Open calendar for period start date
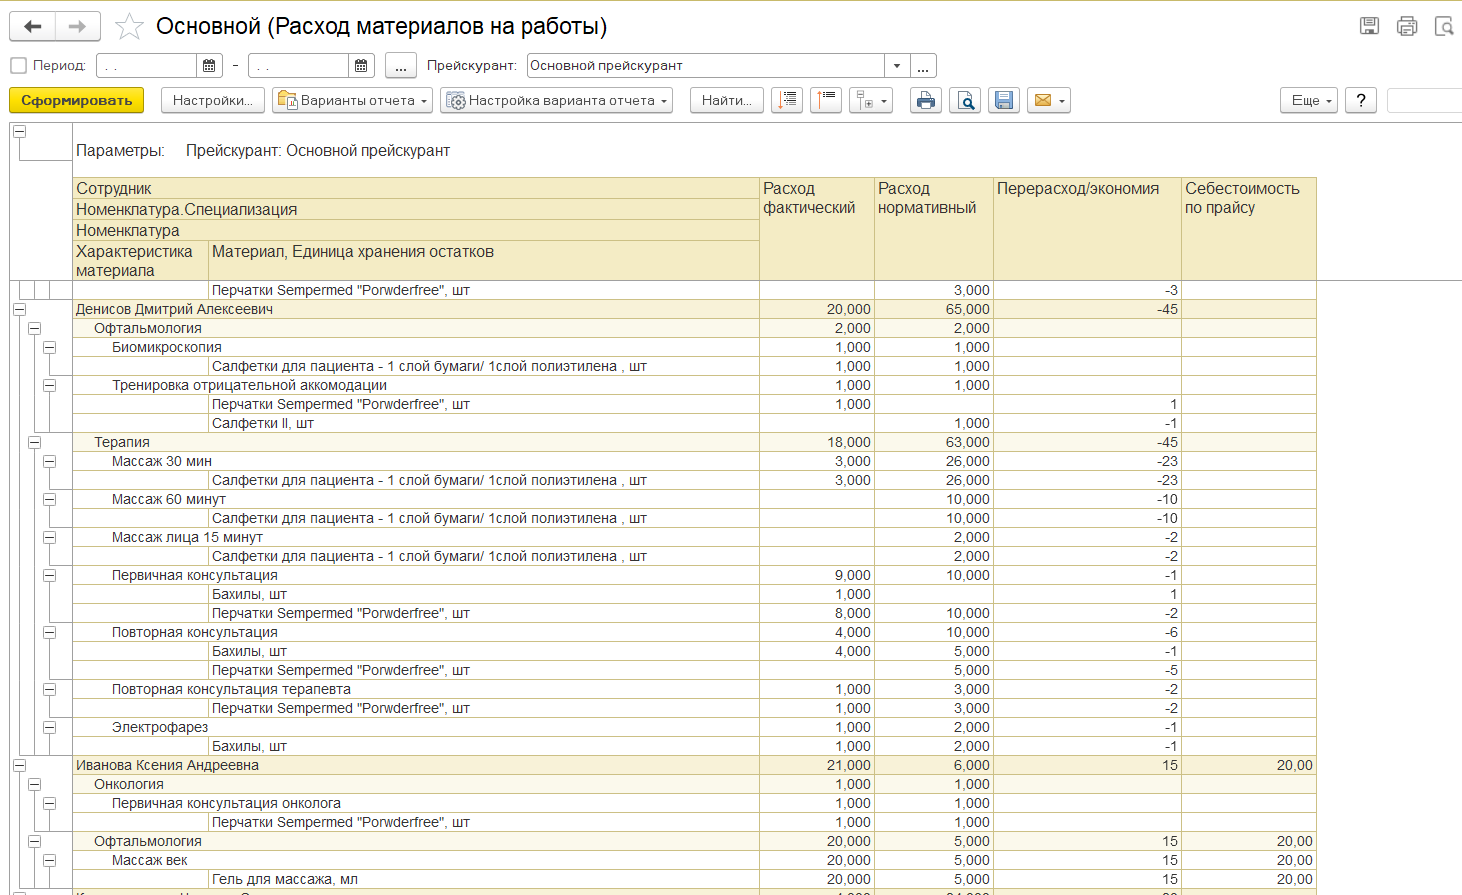 (x=209, y=66)
